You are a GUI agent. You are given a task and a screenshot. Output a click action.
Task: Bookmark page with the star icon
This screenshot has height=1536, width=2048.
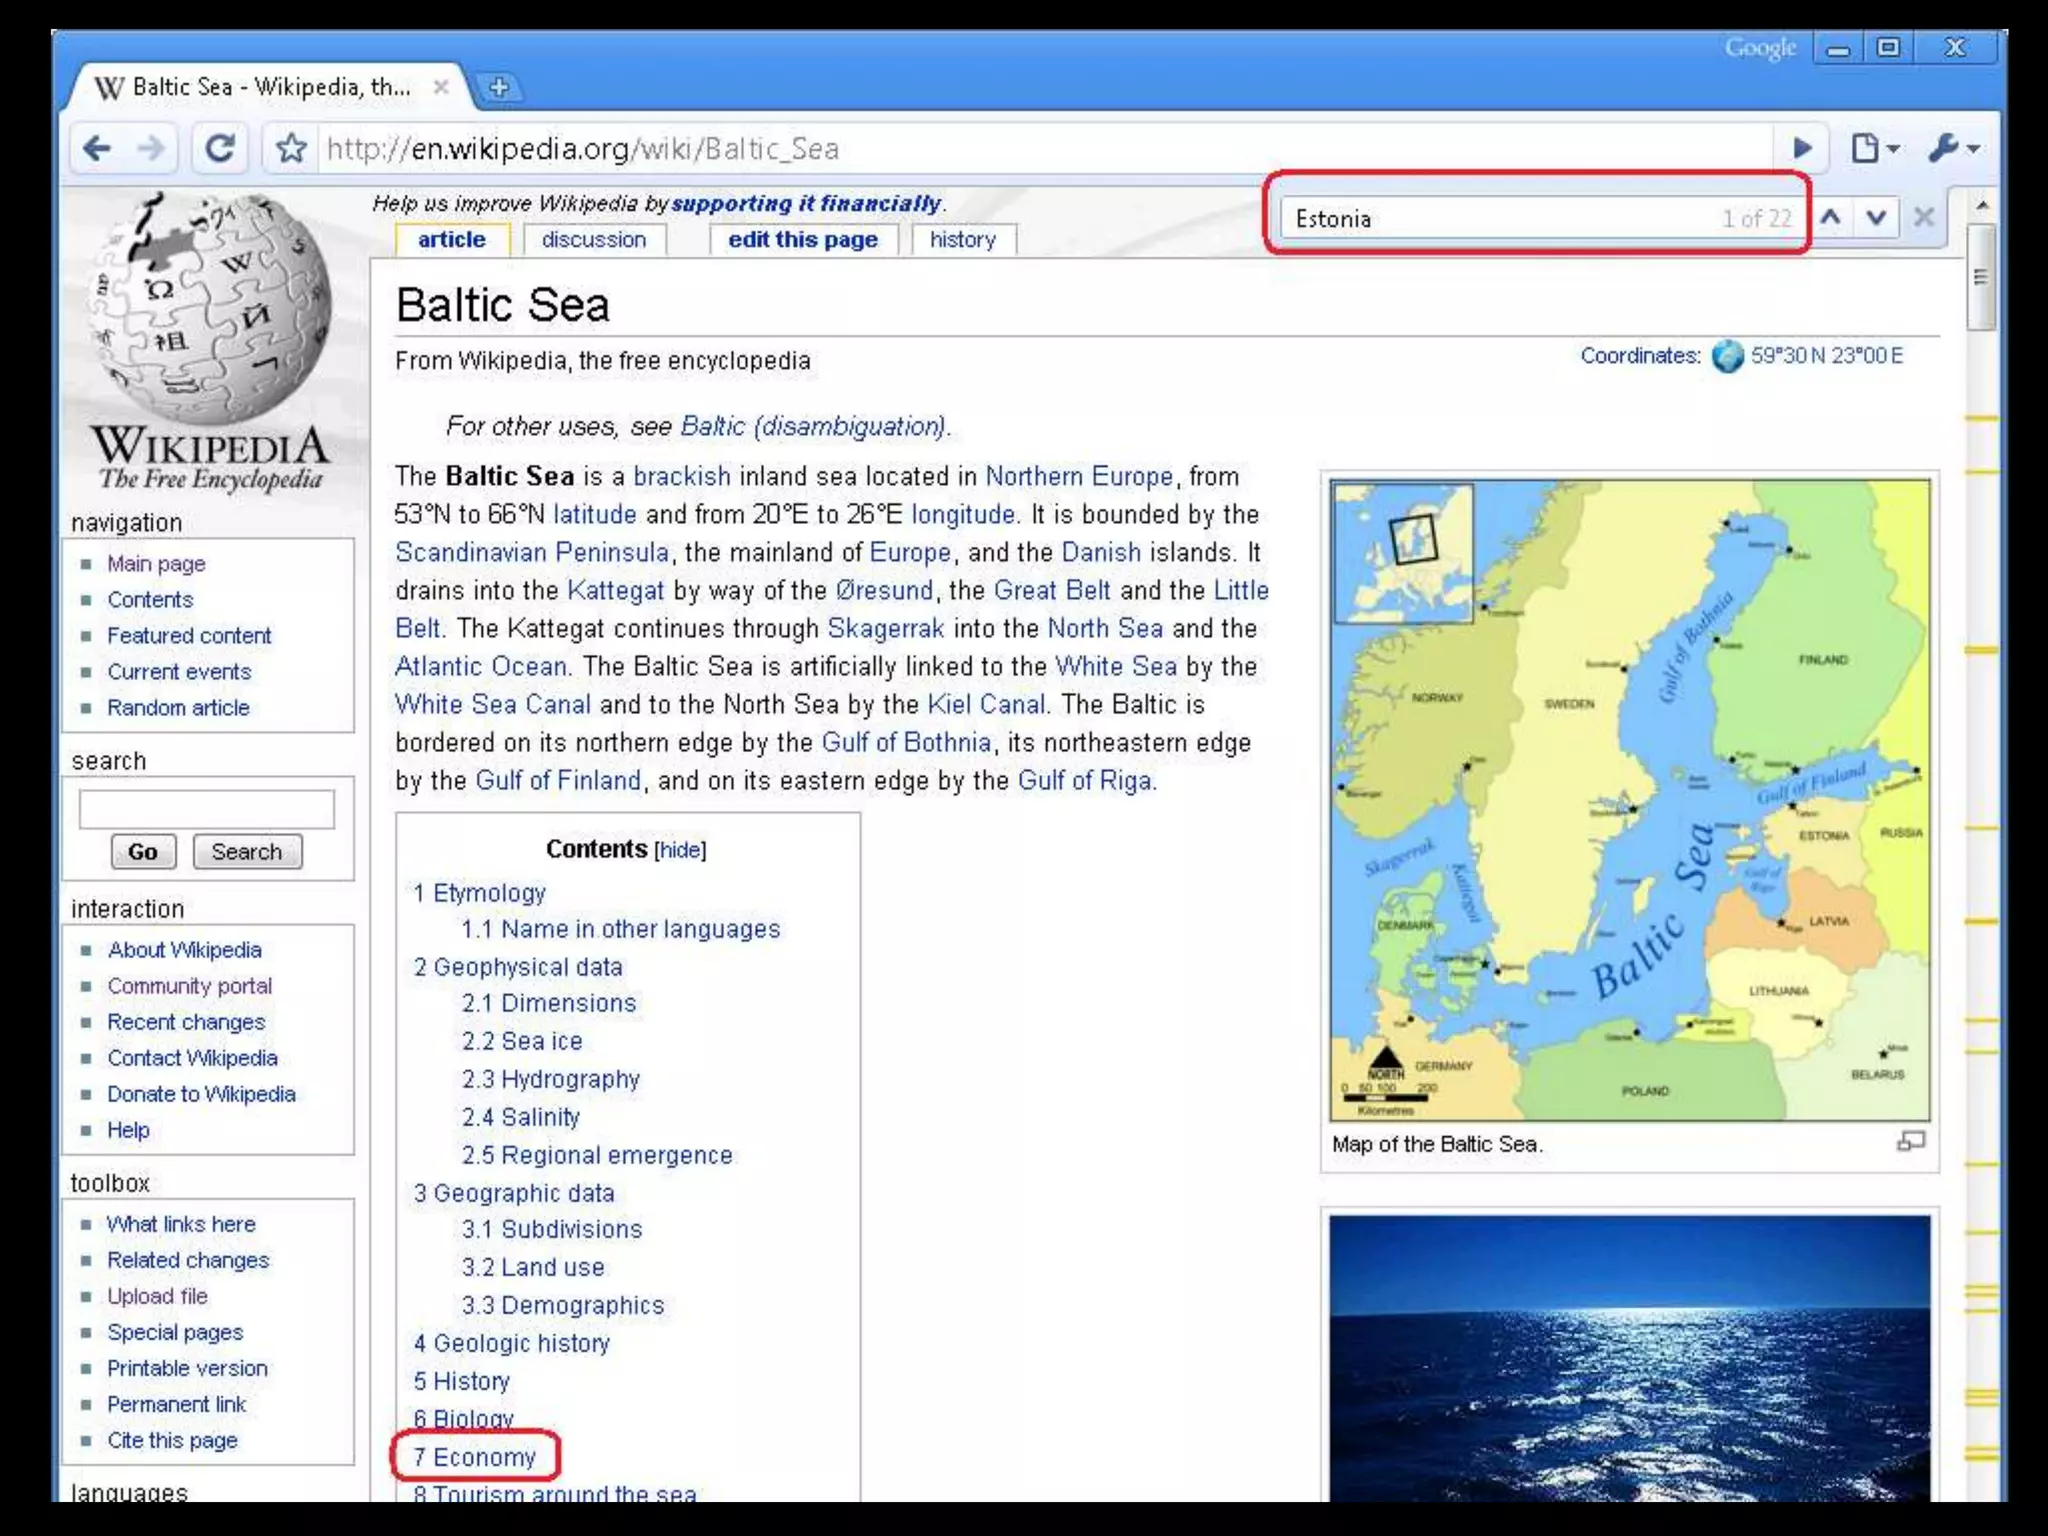point(291,149)
